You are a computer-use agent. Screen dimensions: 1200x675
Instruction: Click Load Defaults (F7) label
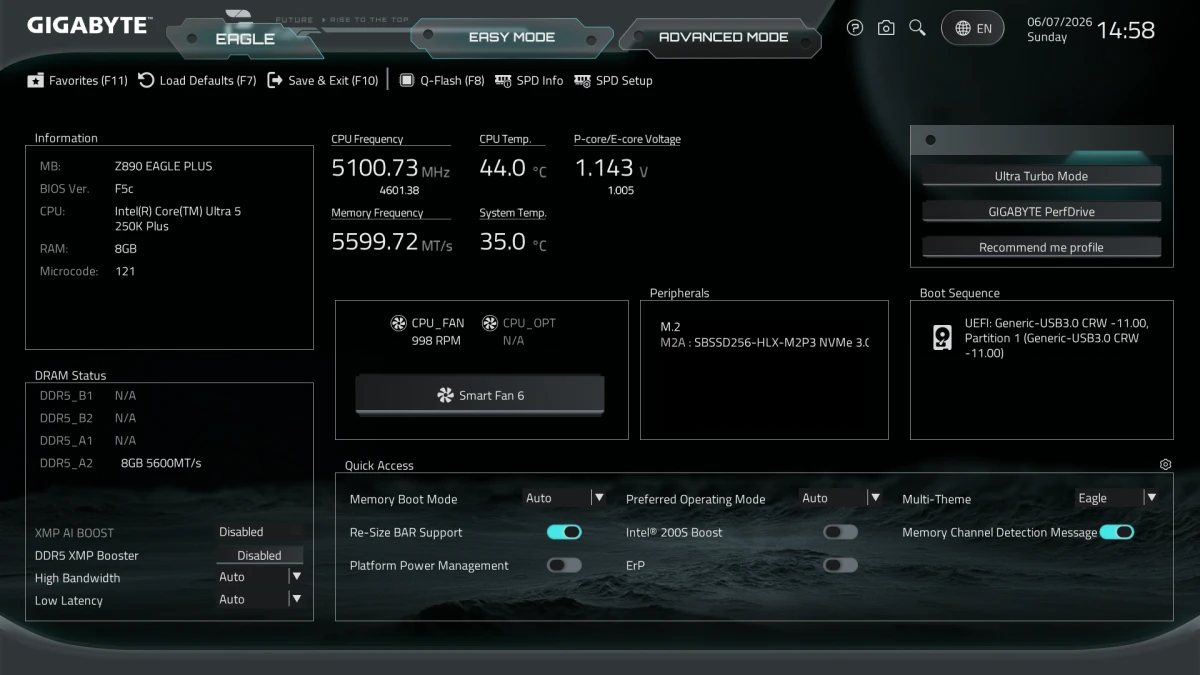pos(208,81)
